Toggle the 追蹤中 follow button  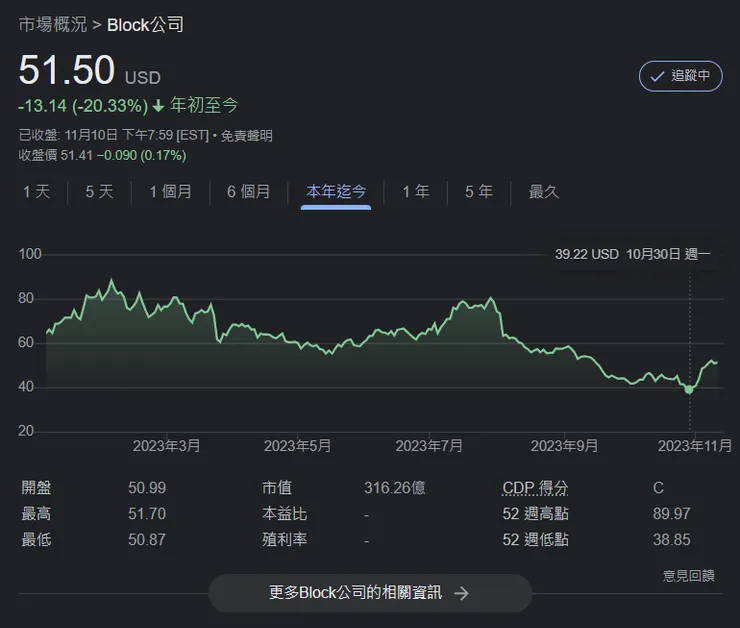pyautogui.click(x=681, y=76)
